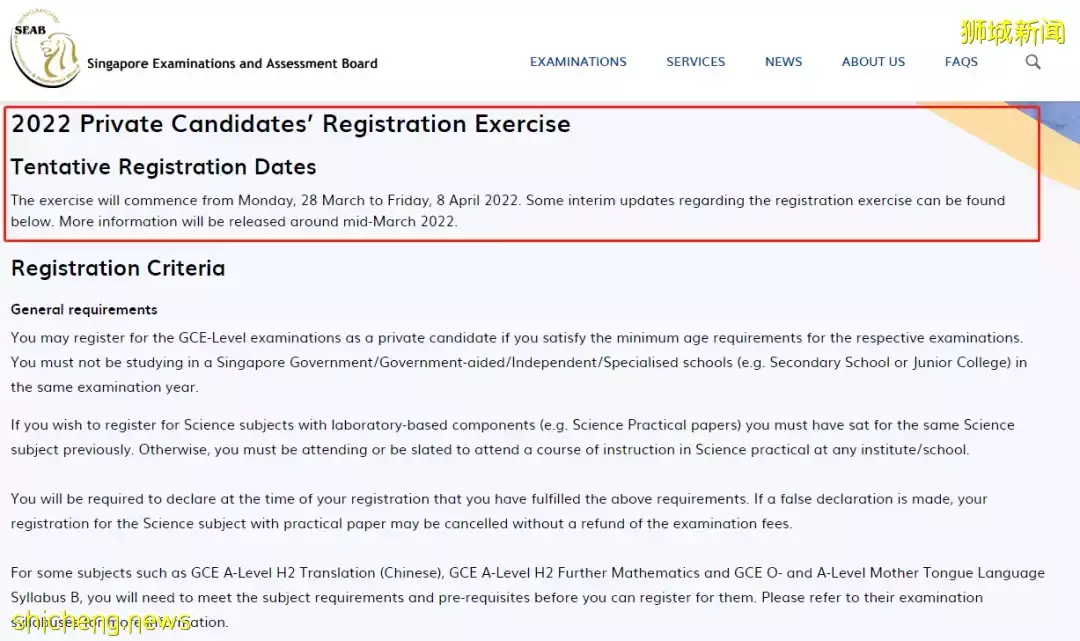Open the EXAMINATIONS menu

578,62
